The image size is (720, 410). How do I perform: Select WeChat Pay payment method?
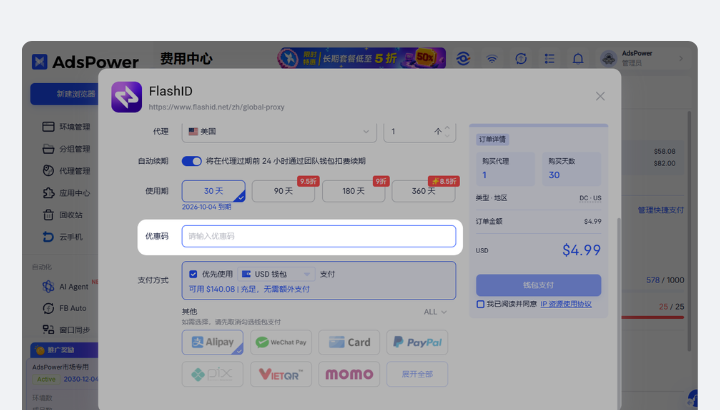pyautogui.click(x=281, y=343)
